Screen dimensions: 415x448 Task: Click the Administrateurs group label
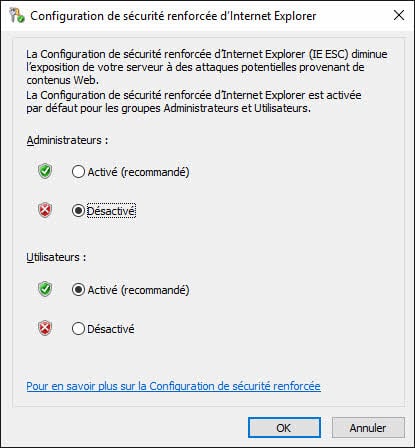tap(67, 140)
